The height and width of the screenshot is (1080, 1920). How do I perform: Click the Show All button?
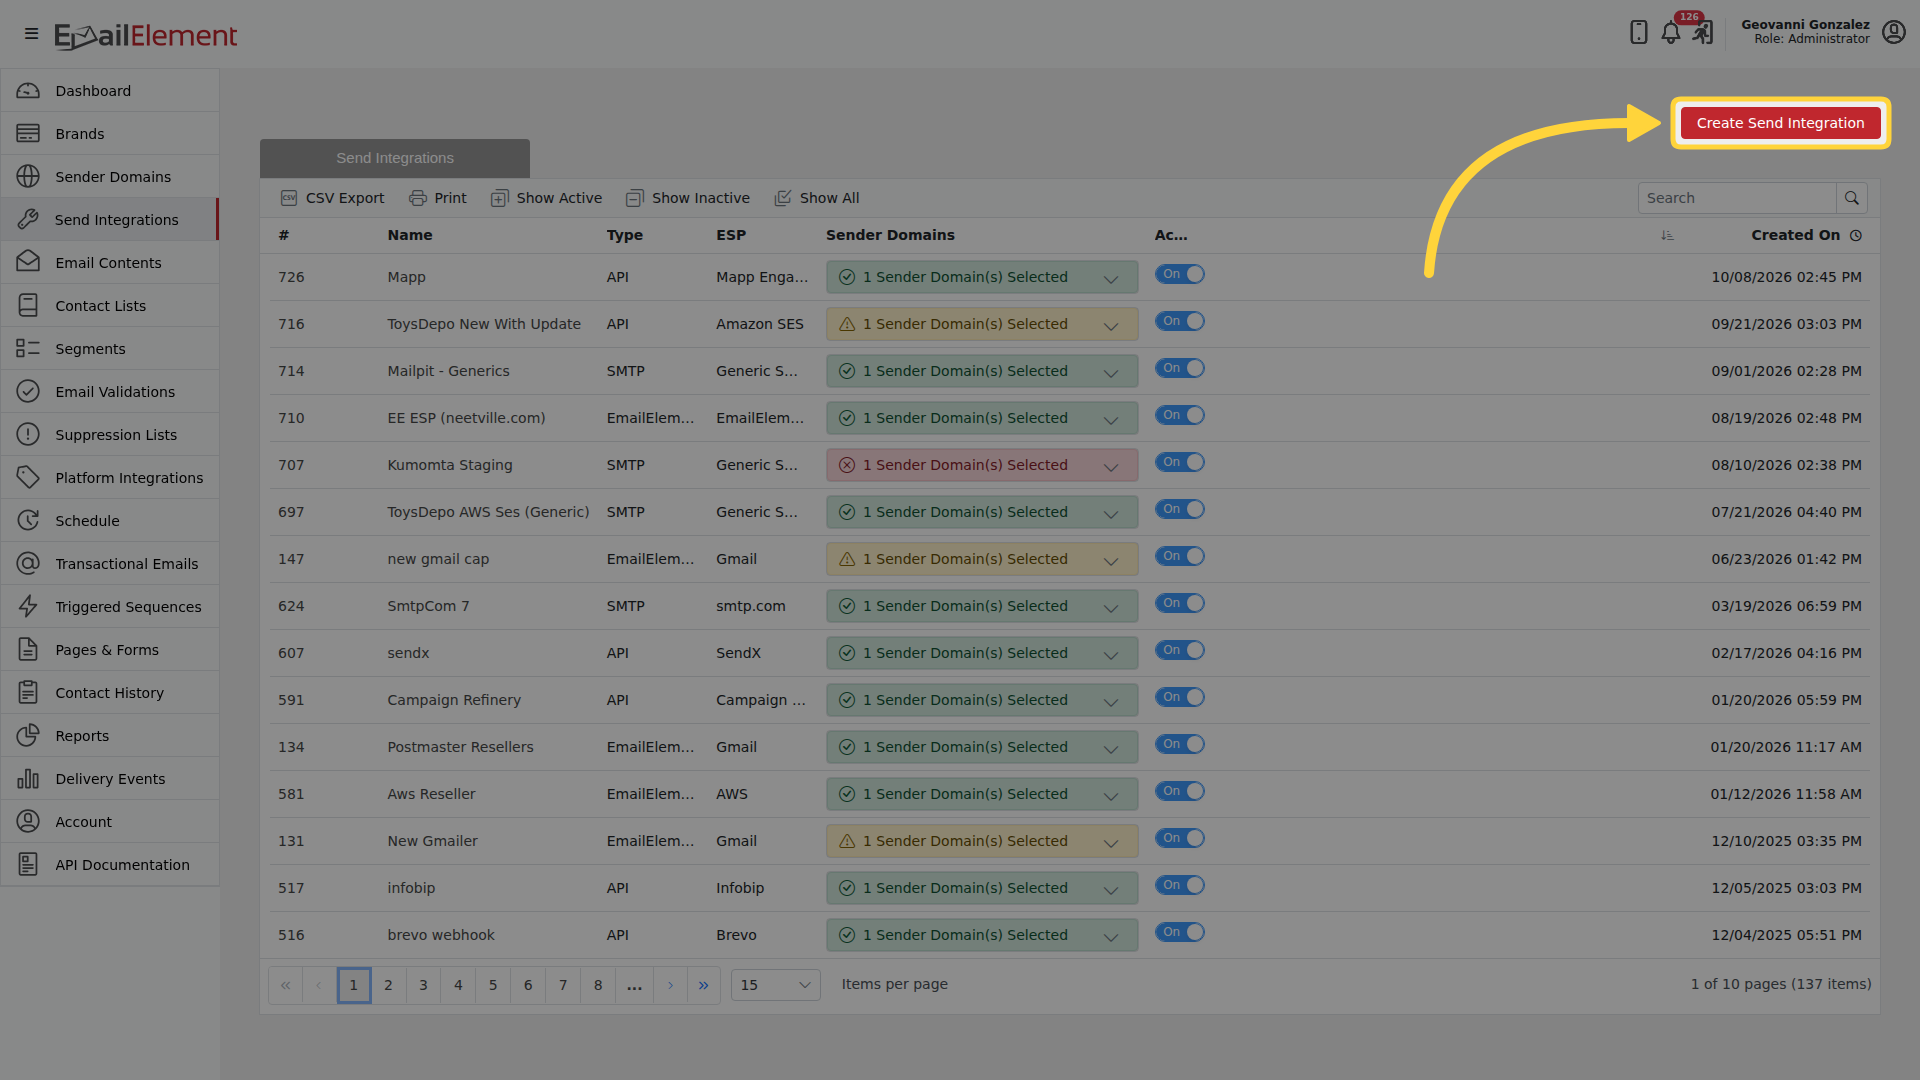[x=817, y=198]
